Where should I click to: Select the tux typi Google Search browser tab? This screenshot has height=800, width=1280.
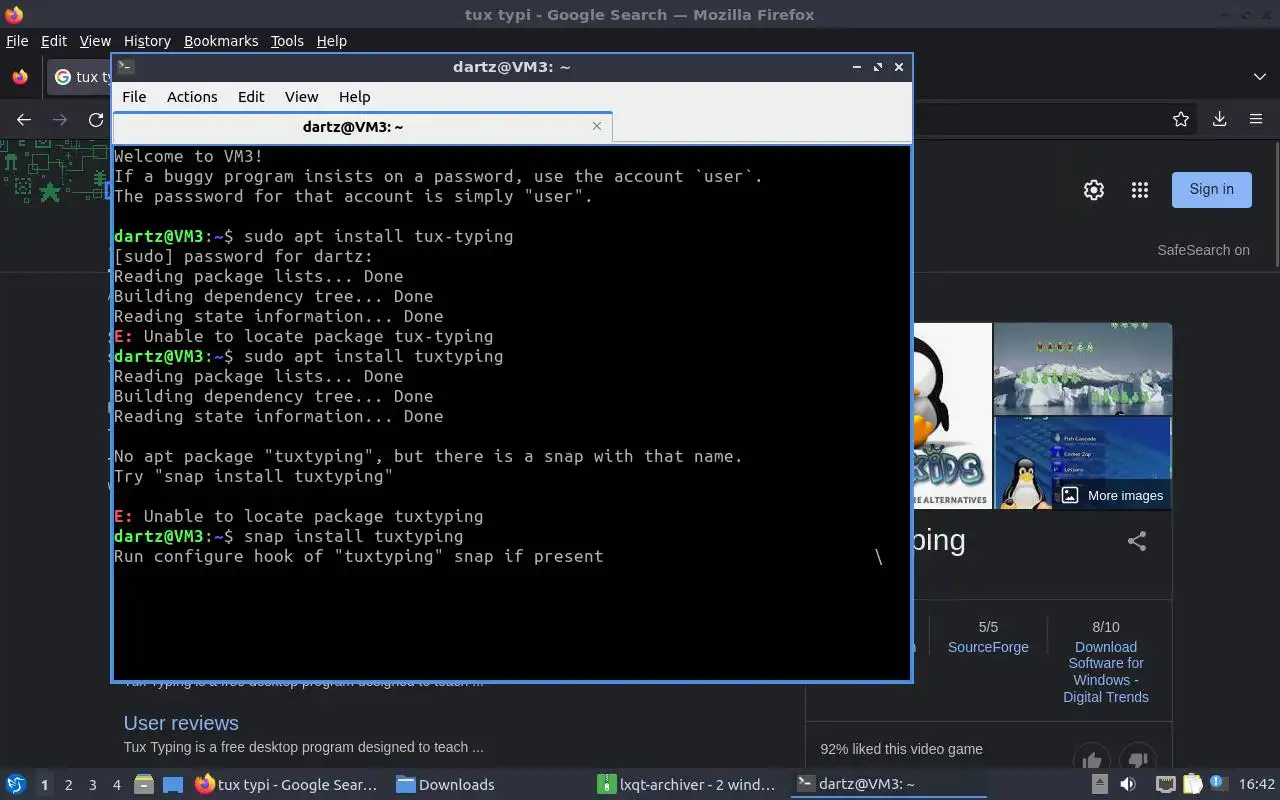pyautogui.click(x=81, y=77)
